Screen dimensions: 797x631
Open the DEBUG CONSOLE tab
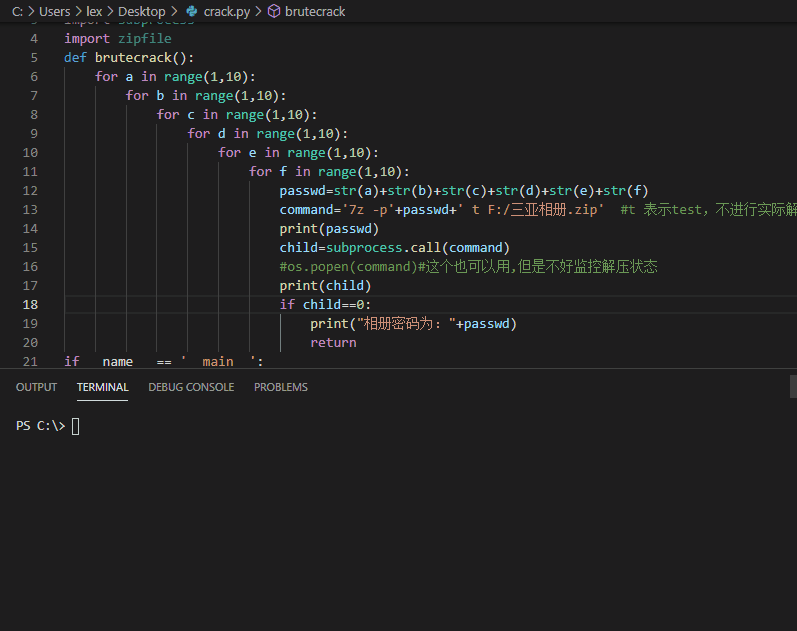coord(191,387)
